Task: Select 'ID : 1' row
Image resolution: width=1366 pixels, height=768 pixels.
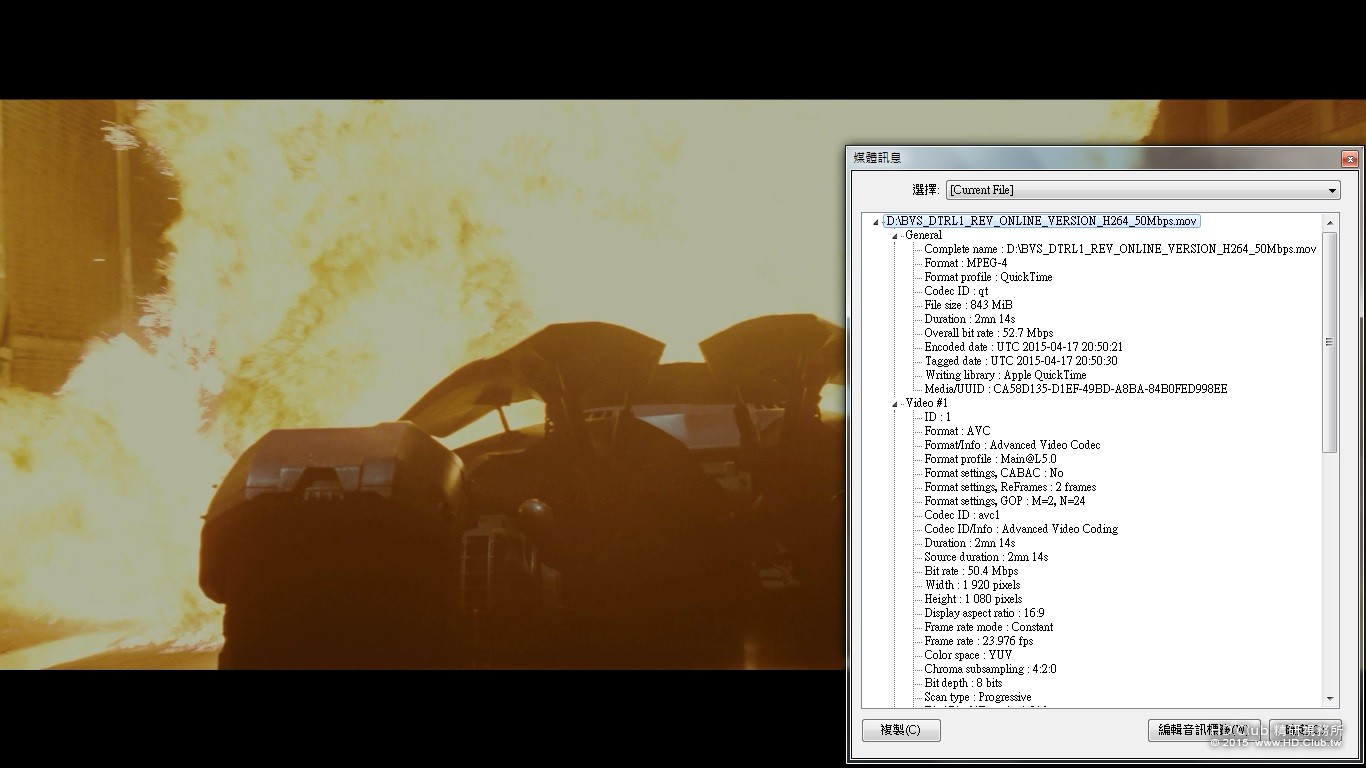Action: (937, 417)
